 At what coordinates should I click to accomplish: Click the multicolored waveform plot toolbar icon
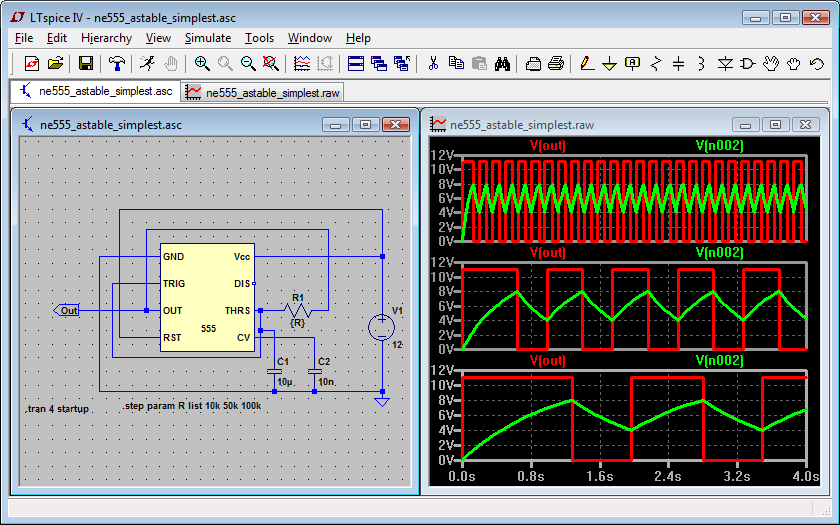click(x=302, y=64)
